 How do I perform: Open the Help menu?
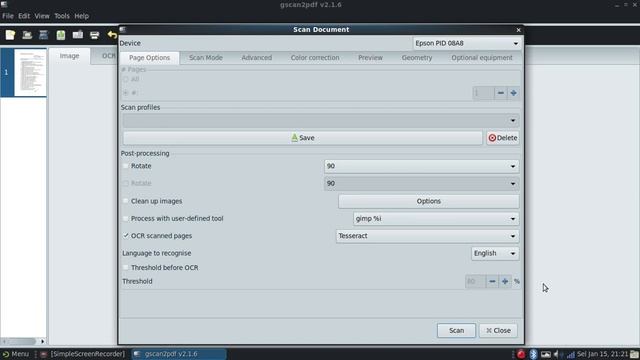[x=81, y=16]
